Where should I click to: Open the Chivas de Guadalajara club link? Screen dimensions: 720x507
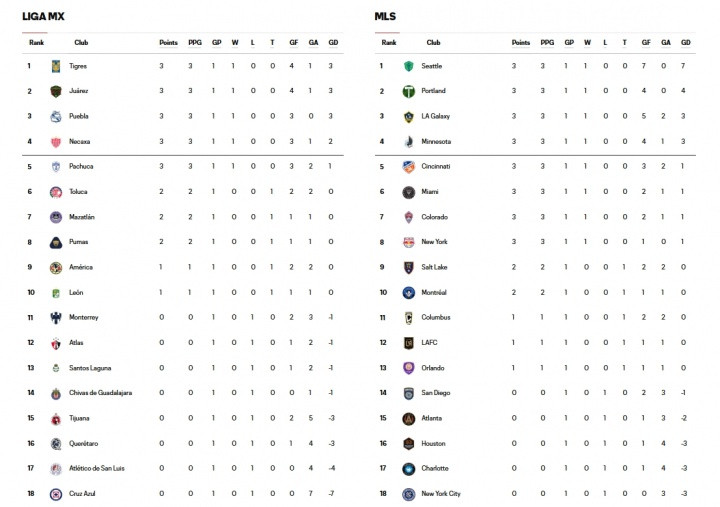pyautogui.click(x=100, y=393)
